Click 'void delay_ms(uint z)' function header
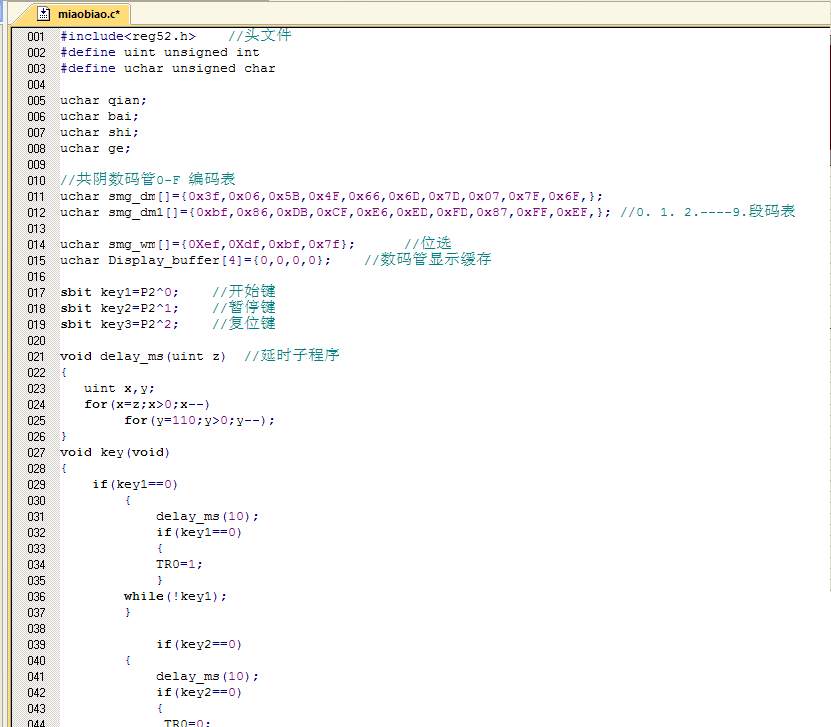Image resolution: width=831 pixels, height=727 pixels. pyautogui.click(x=143, y=357)
